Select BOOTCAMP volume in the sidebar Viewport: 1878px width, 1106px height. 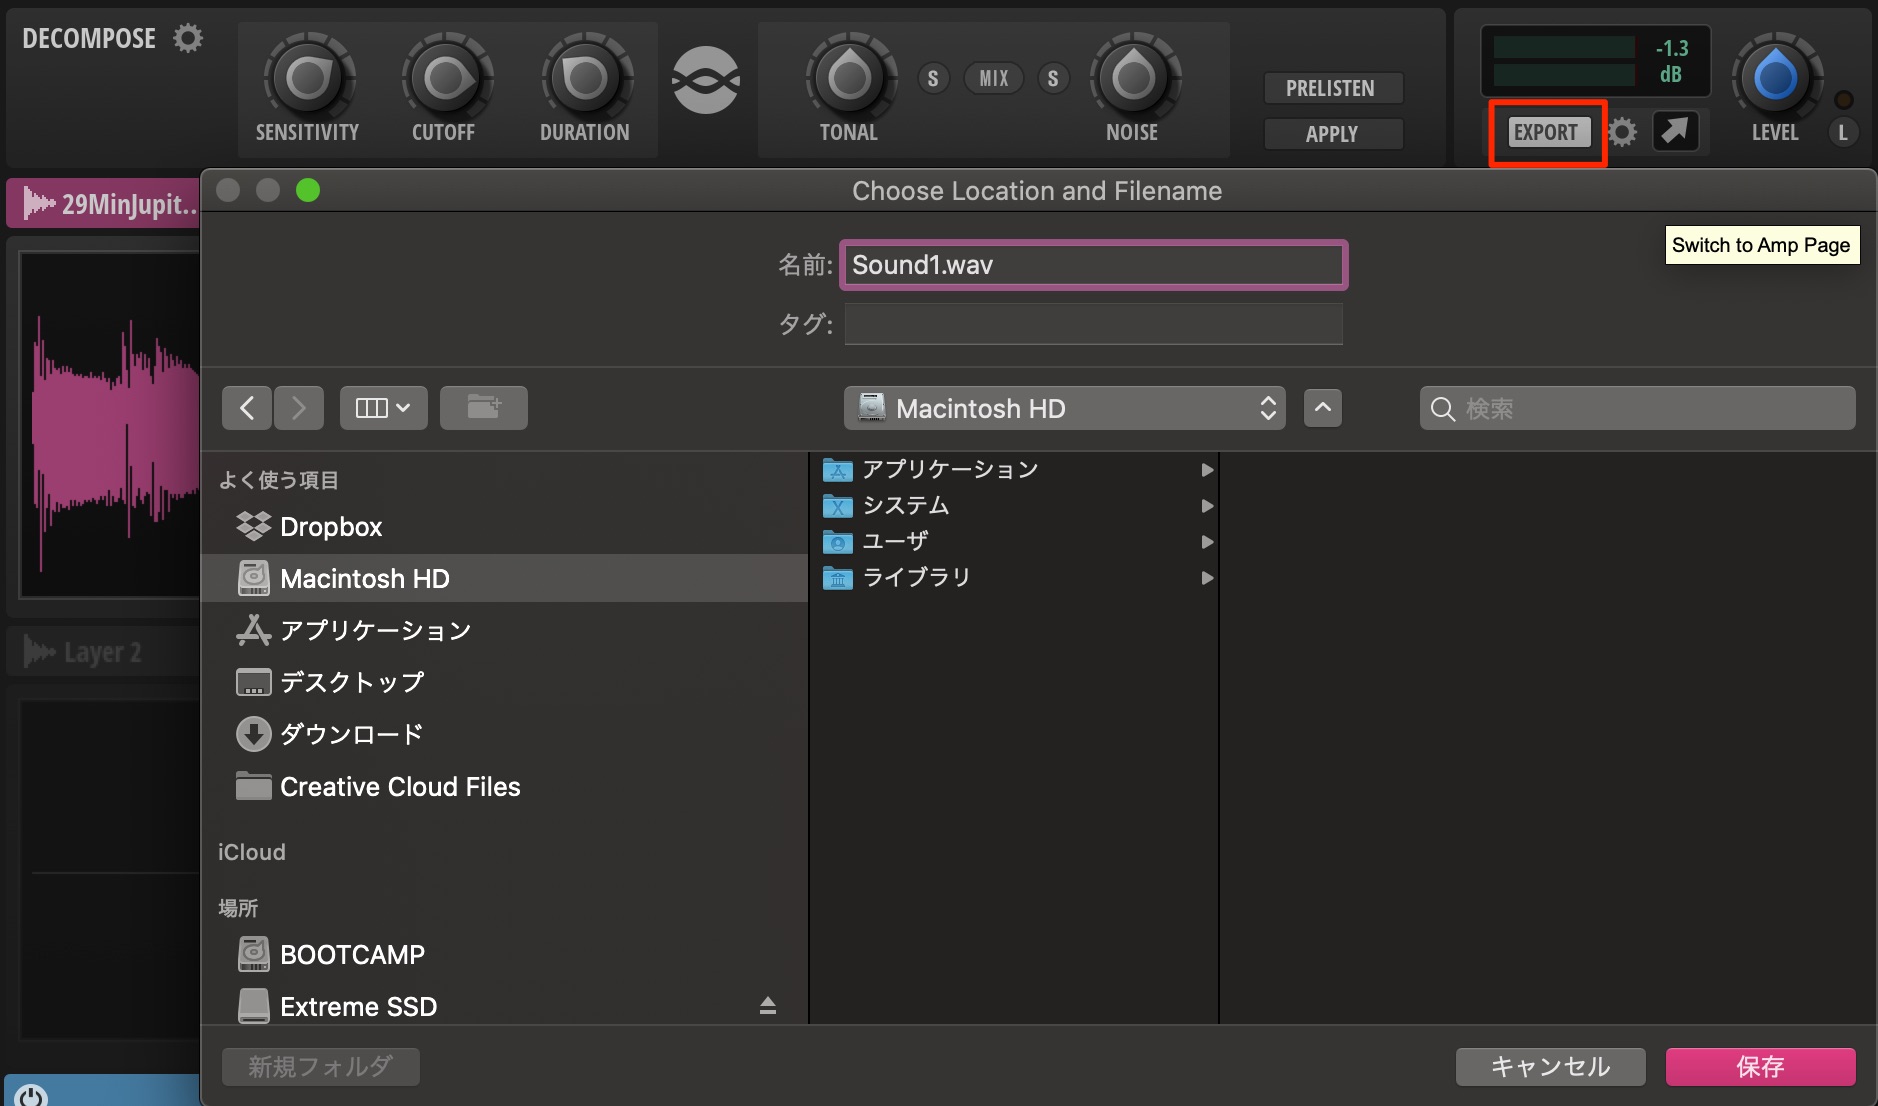tap(504, 954)
